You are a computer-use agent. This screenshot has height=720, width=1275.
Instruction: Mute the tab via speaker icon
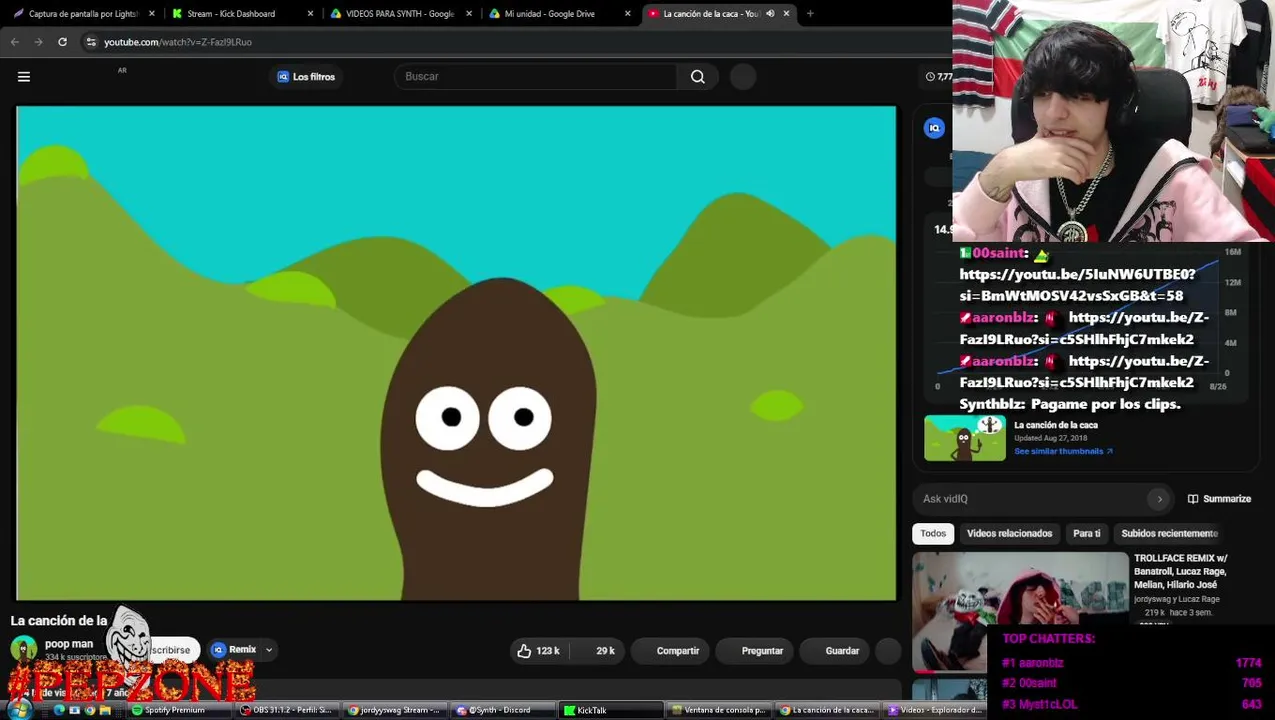click(x=770, y=14)
